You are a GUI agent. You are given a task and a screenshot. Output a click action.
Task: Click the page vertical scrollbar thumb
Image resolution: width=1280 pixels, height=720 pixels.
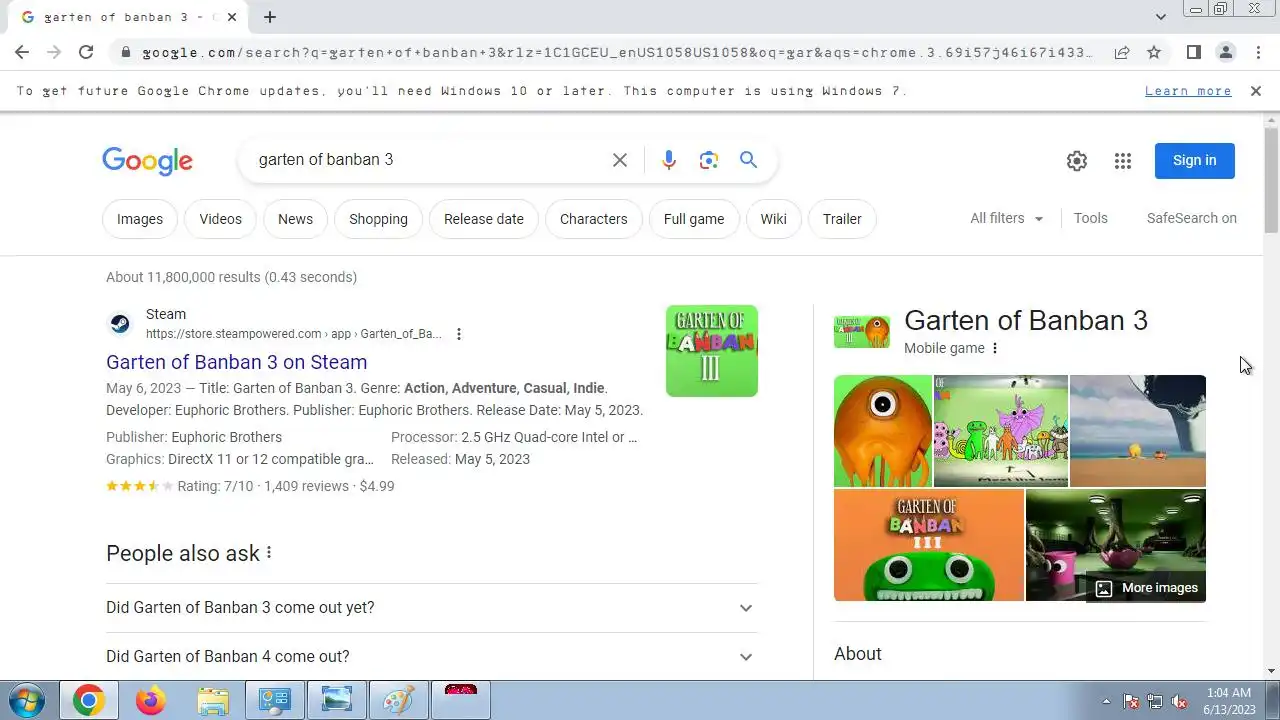[1271, 181]
